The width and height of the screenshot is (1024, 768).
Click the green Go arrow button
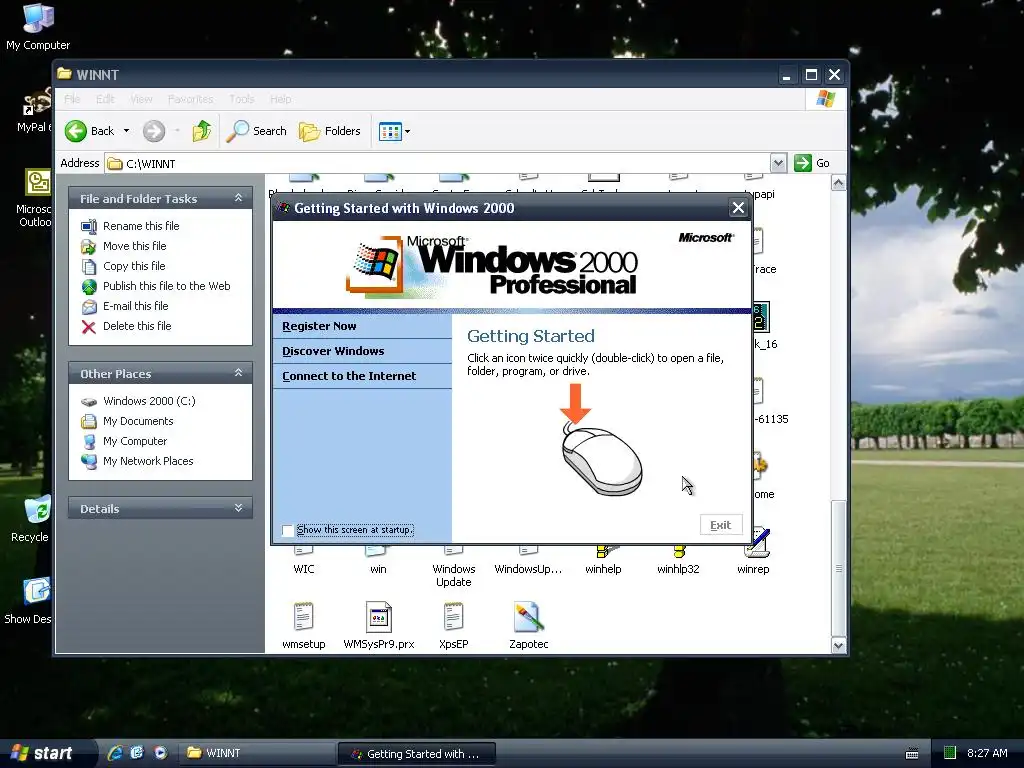[x=803, y=163]
